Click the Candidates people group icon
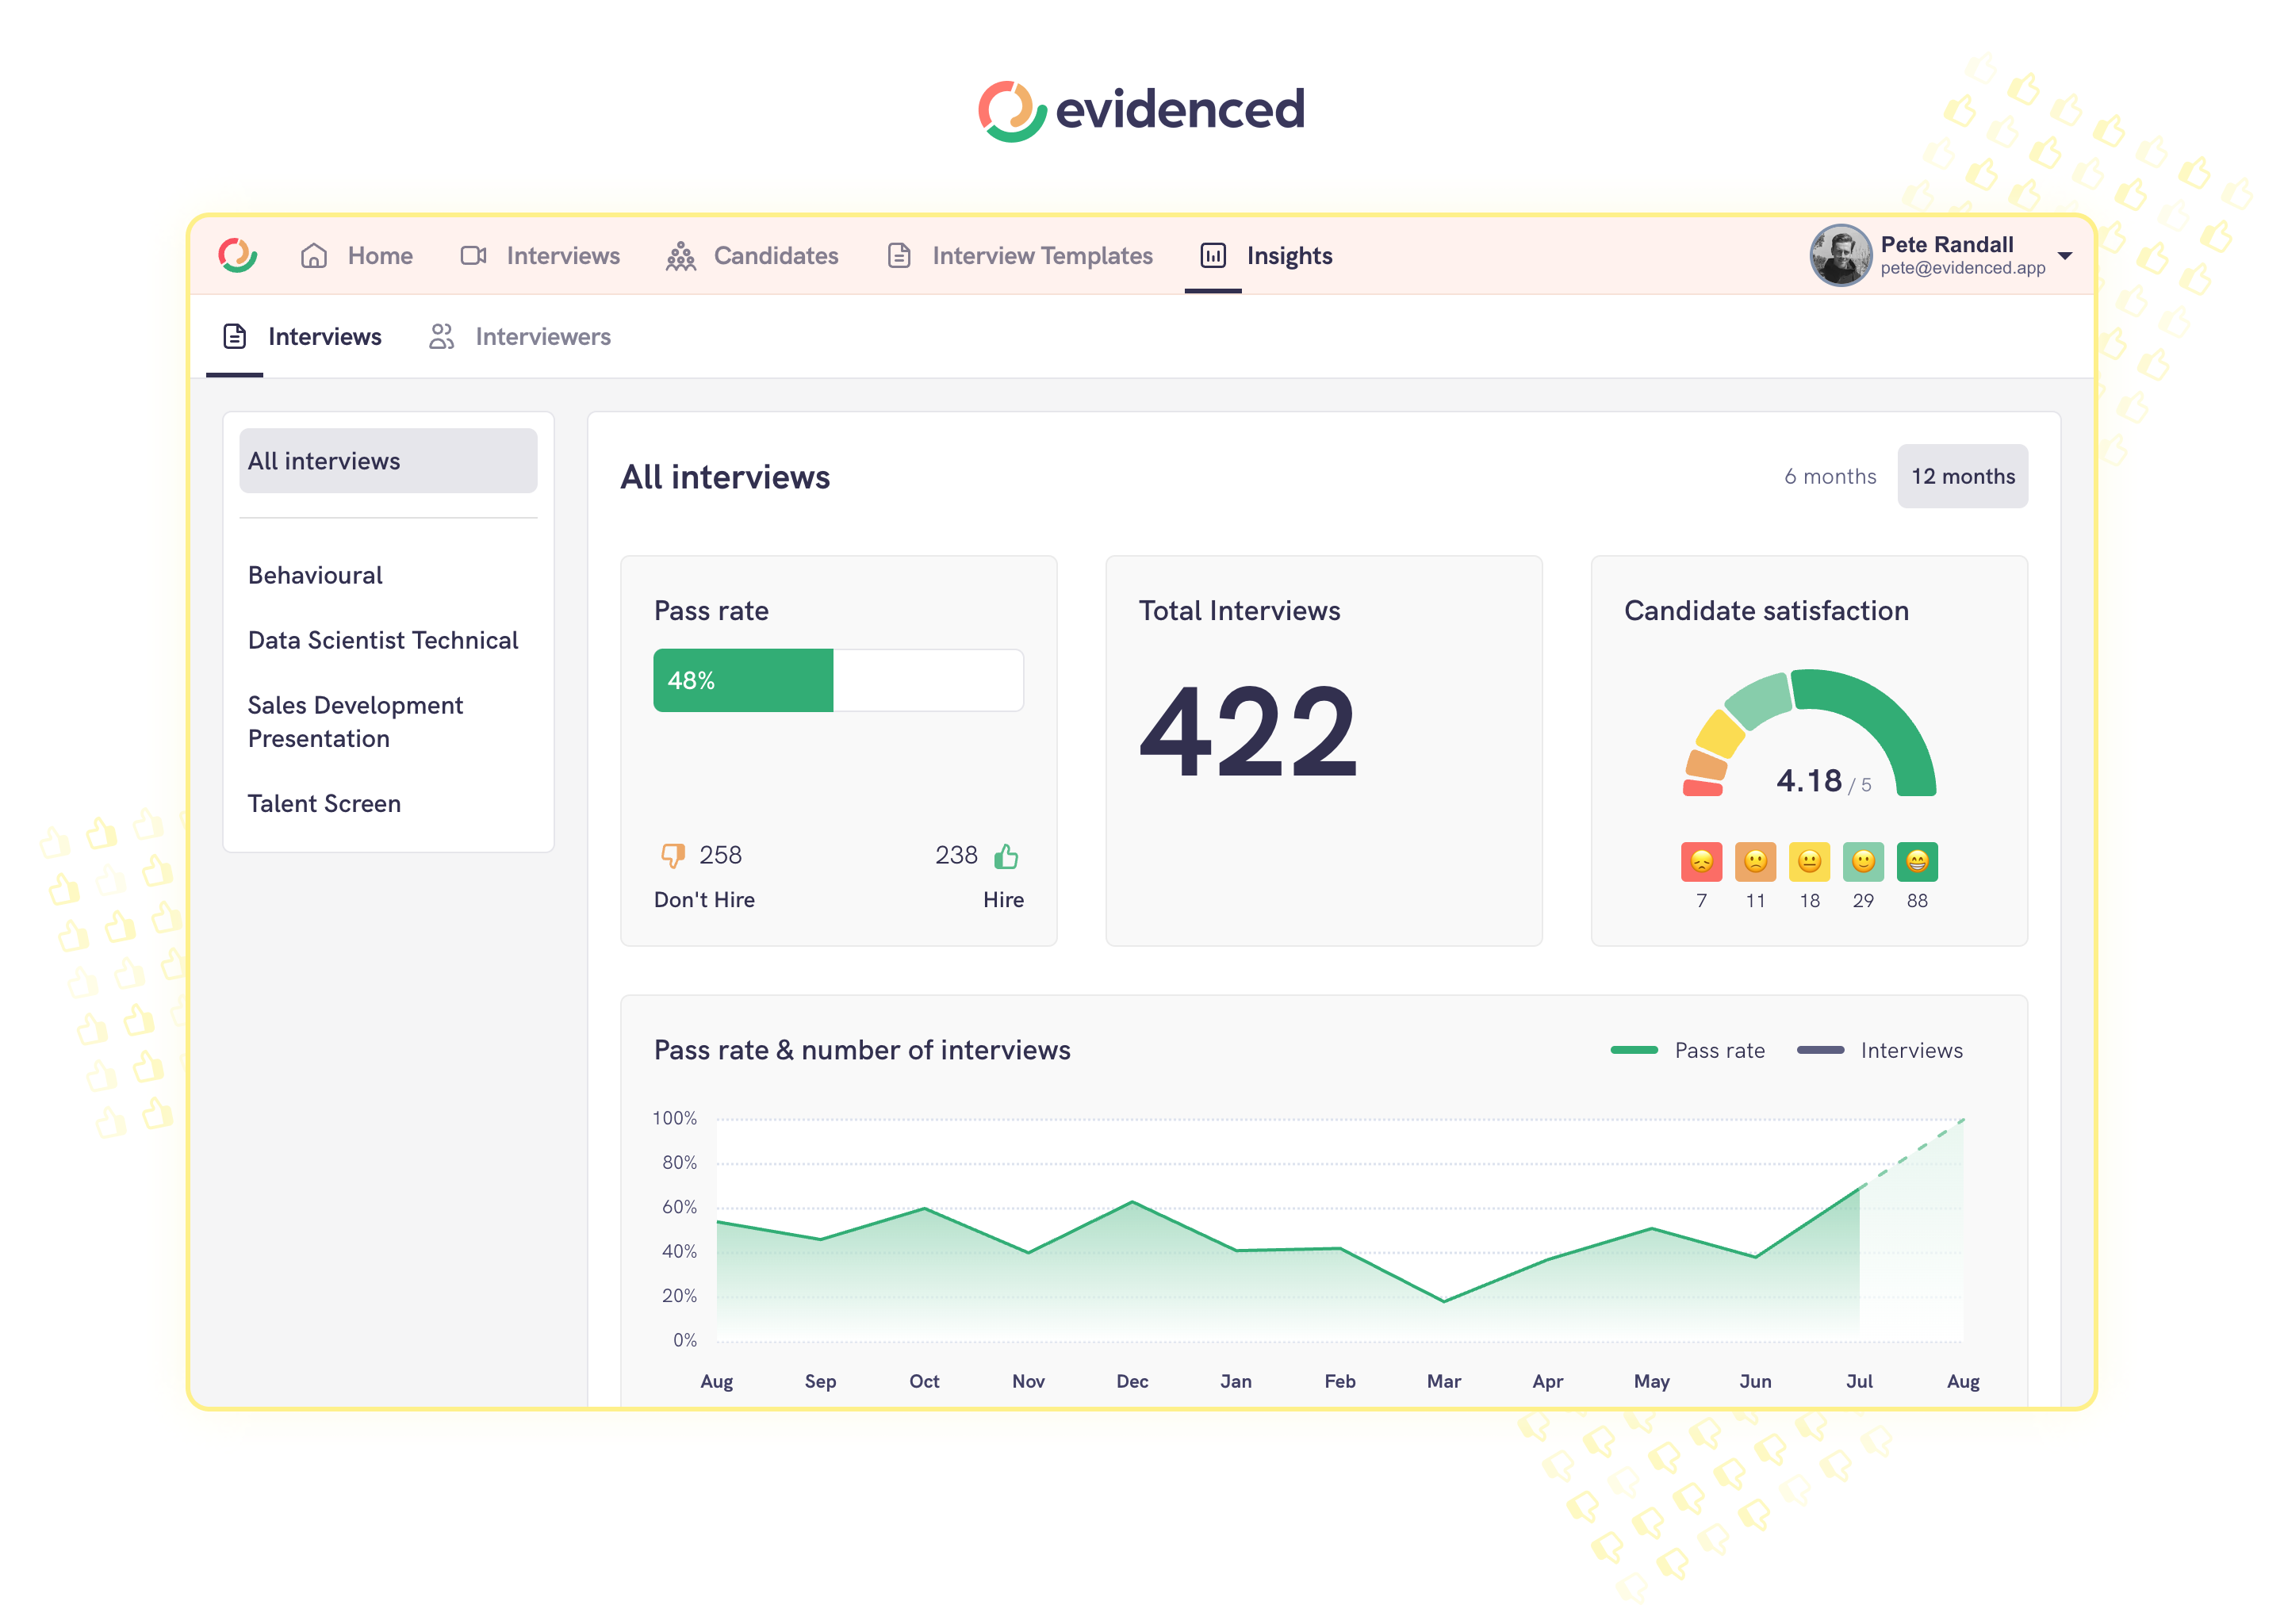Screen dimensions: 2284x1624 681,256
